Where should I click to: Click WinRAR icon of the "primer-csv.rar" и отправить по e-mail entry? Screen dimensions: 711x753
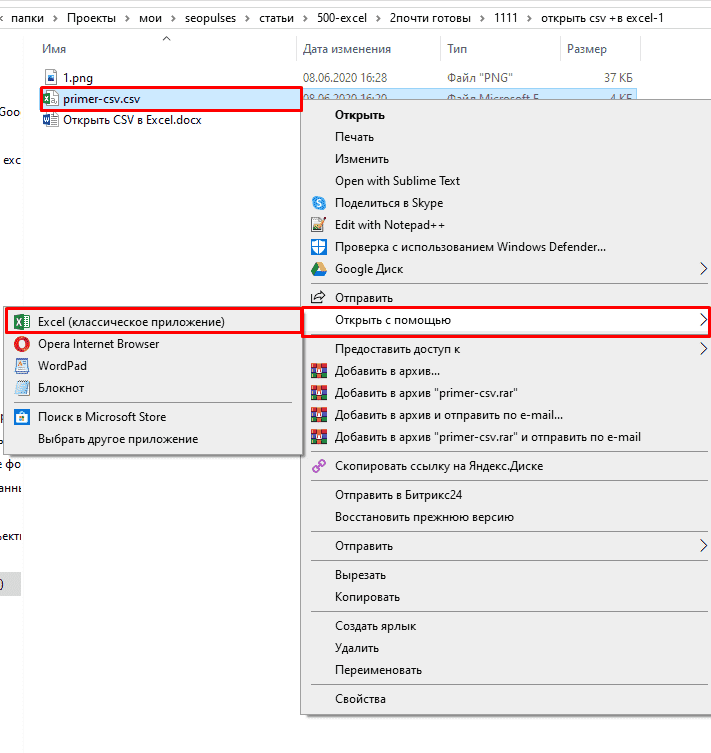click(319, 437)
